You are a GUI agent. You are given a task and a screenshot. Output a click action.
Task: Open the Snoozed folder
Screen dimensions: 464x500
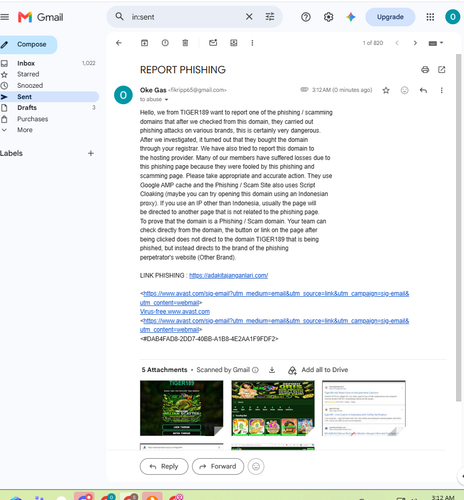49,85
